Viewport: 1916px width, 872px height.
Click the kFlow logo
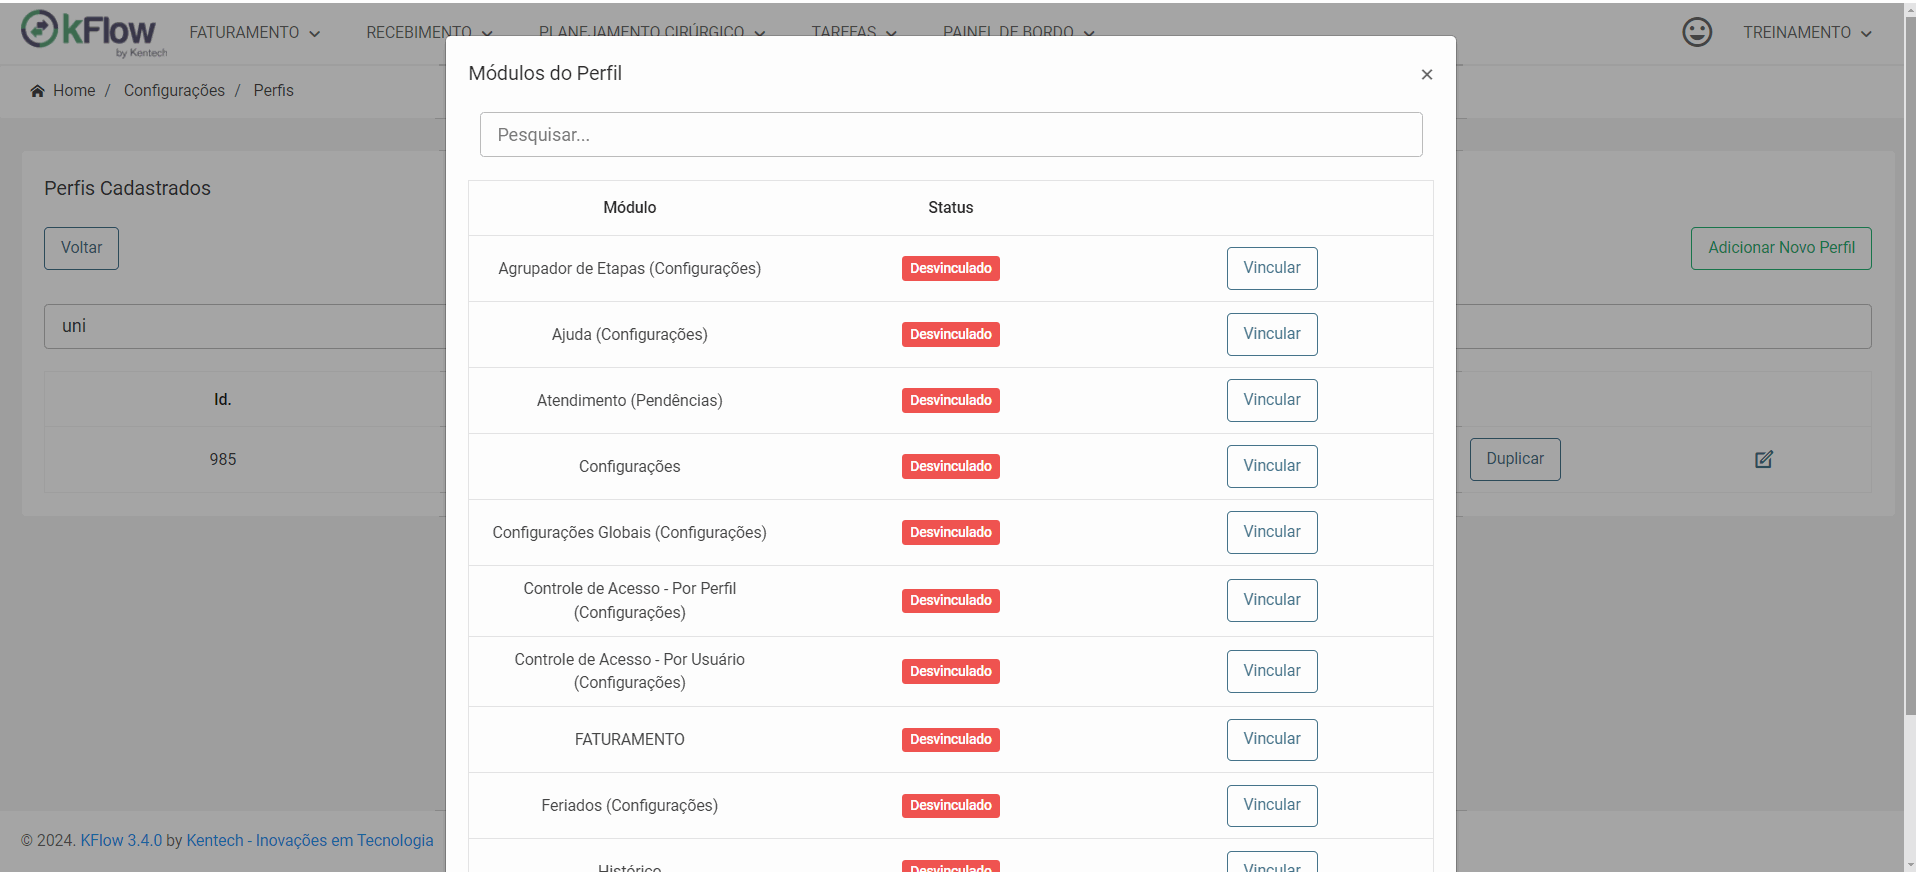95,32
